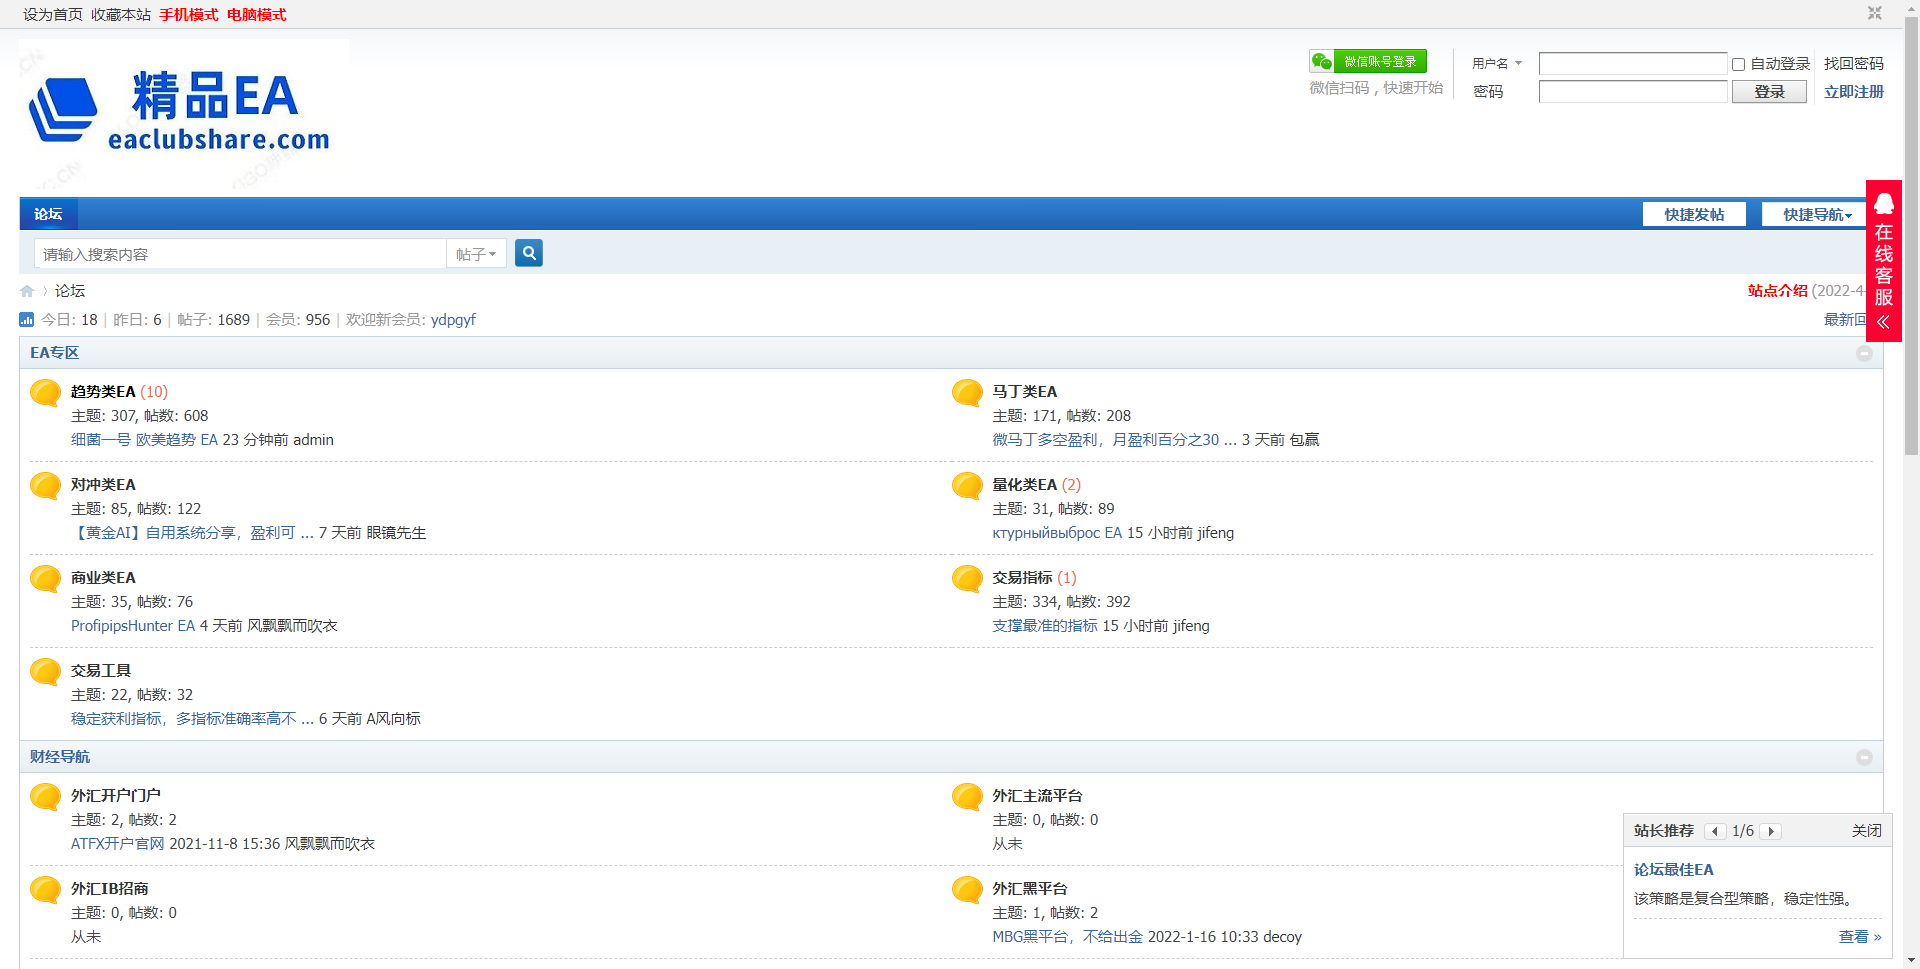Click 设为首页 in top bar

click(x=53, y=15)
